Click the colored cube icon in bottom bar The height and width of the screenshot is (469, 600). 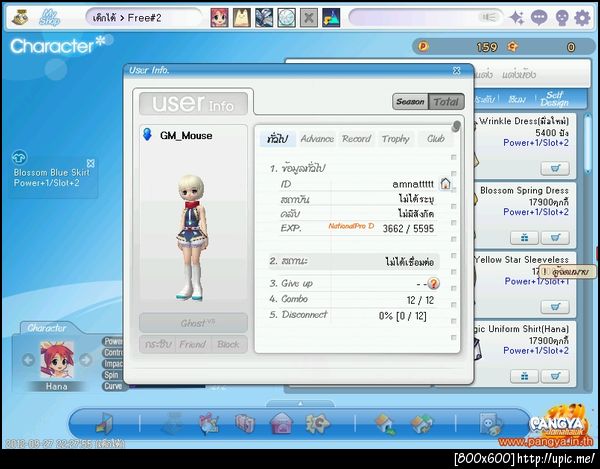pos(104,423)
